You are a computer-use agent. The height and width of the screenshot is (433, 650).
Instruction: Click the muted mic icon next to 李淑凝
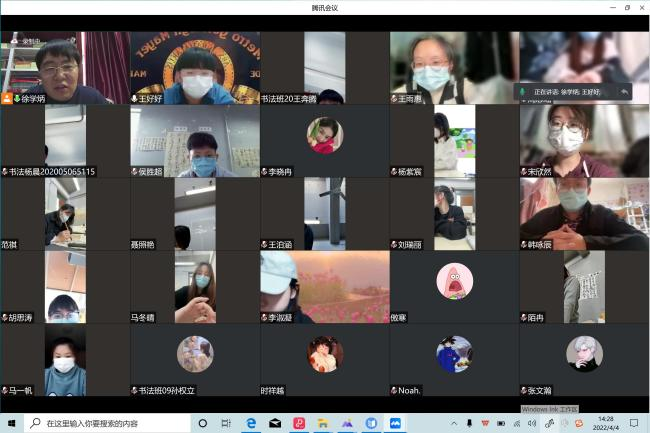point(264,317)
